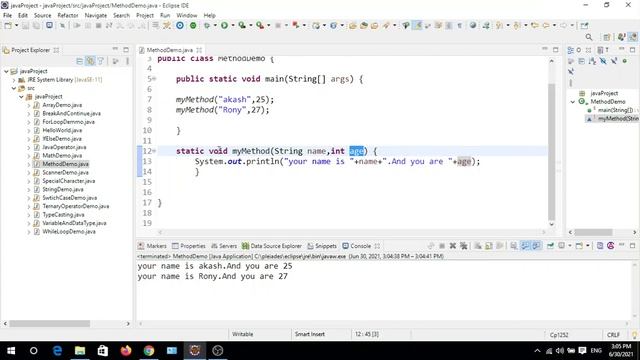Open the File menu
The image size is (640, 360).
[7, 15]
